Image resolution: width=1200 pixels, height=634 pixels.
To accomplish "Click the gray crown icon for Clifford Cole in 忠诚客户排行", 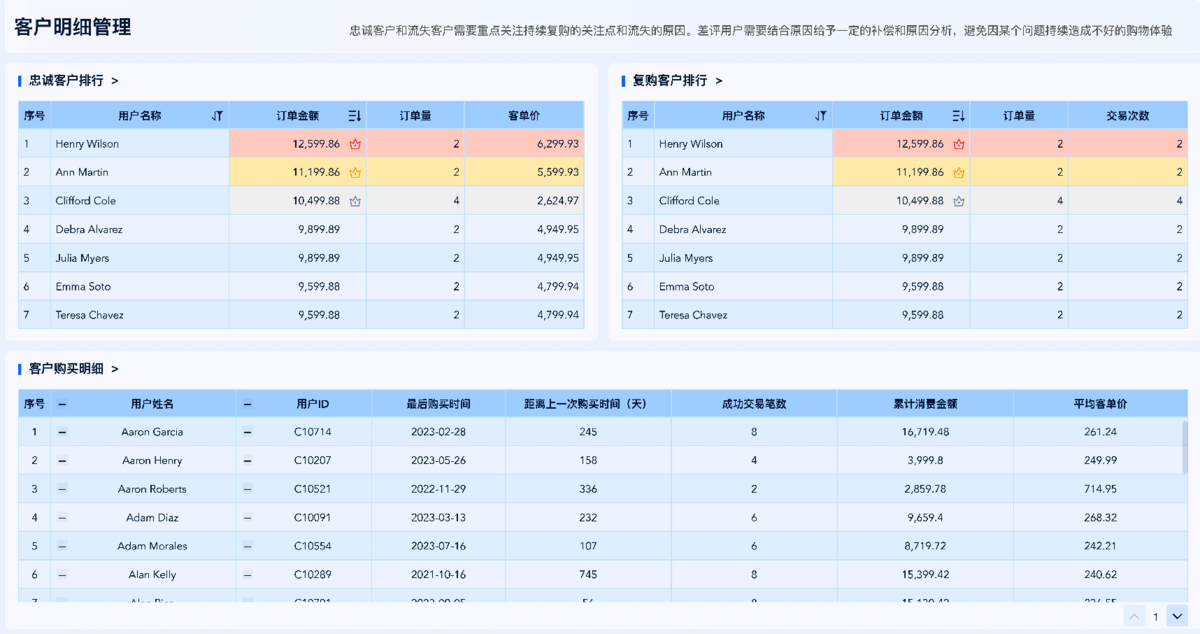I will point(355,201).
